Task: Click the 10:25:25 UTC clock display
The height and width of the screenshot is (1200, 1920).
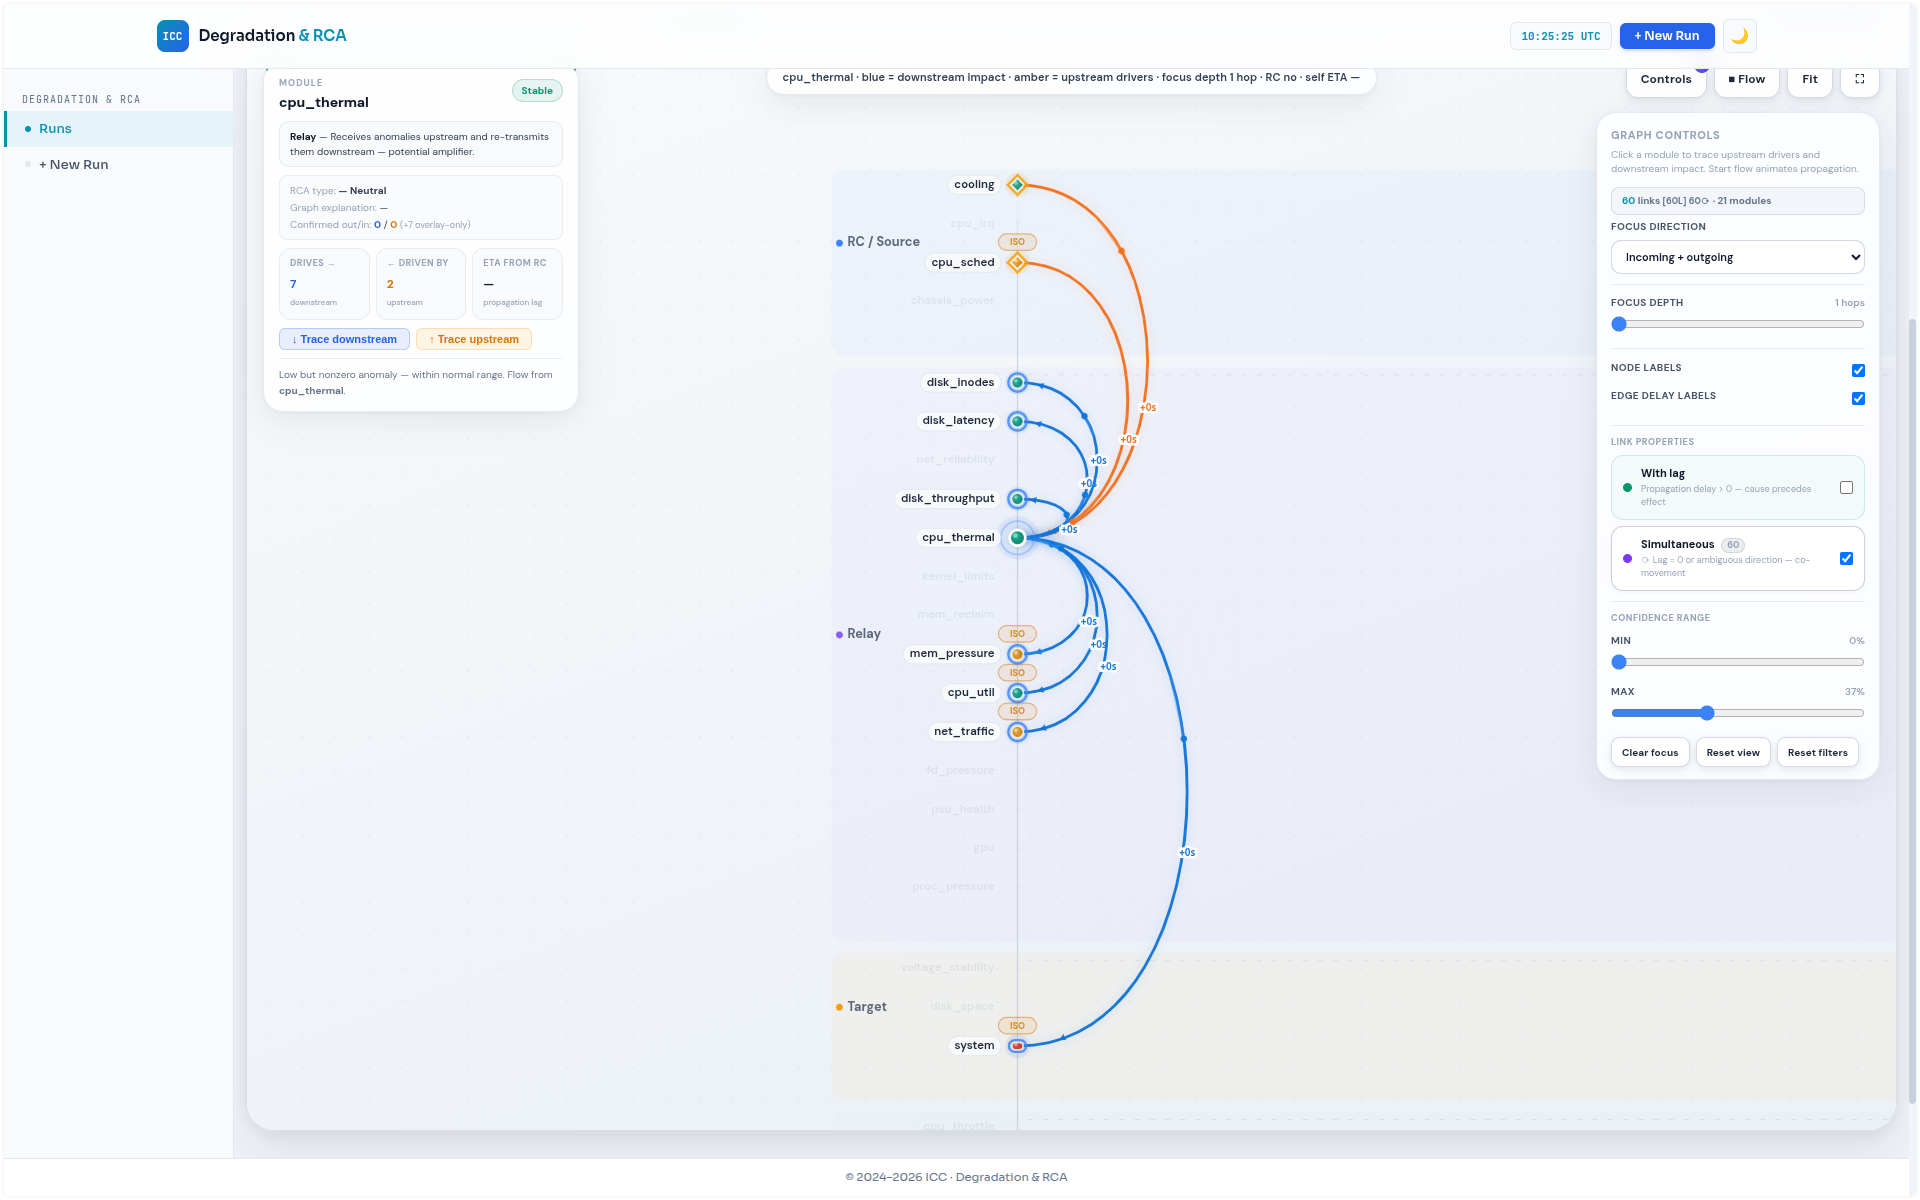Action: [x=1560, y=36]
